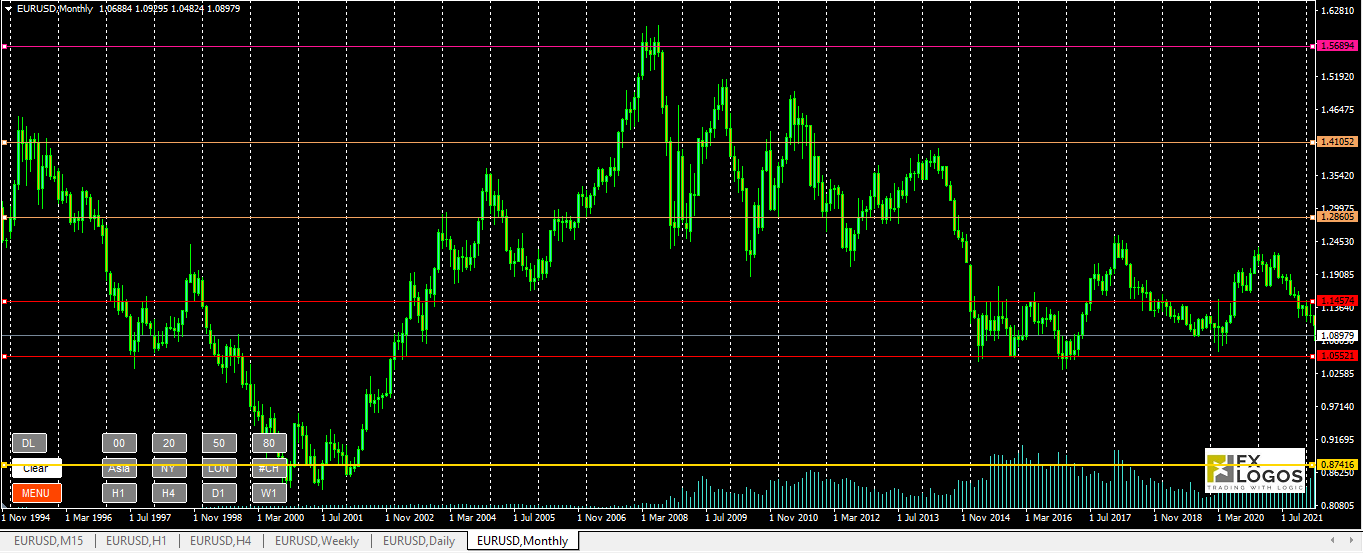Image resolution: width=1363 pixels, height=553 pixels.
Task: Switch to the EURUSD,Weekly tab
Action: point(316,541)
